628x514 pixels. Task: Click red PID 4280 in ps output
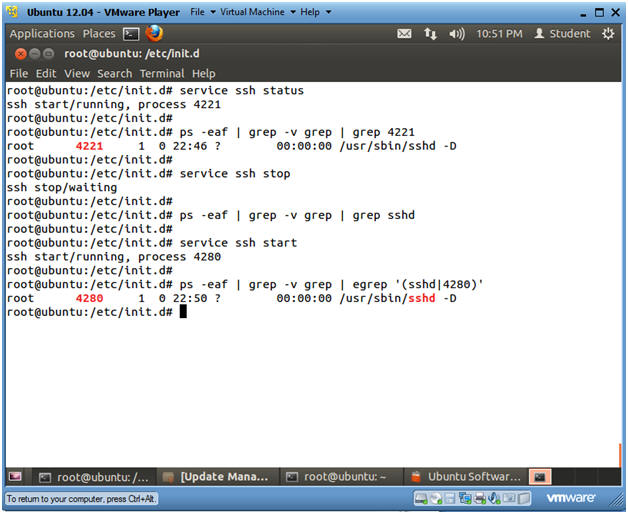click(89, 298)
